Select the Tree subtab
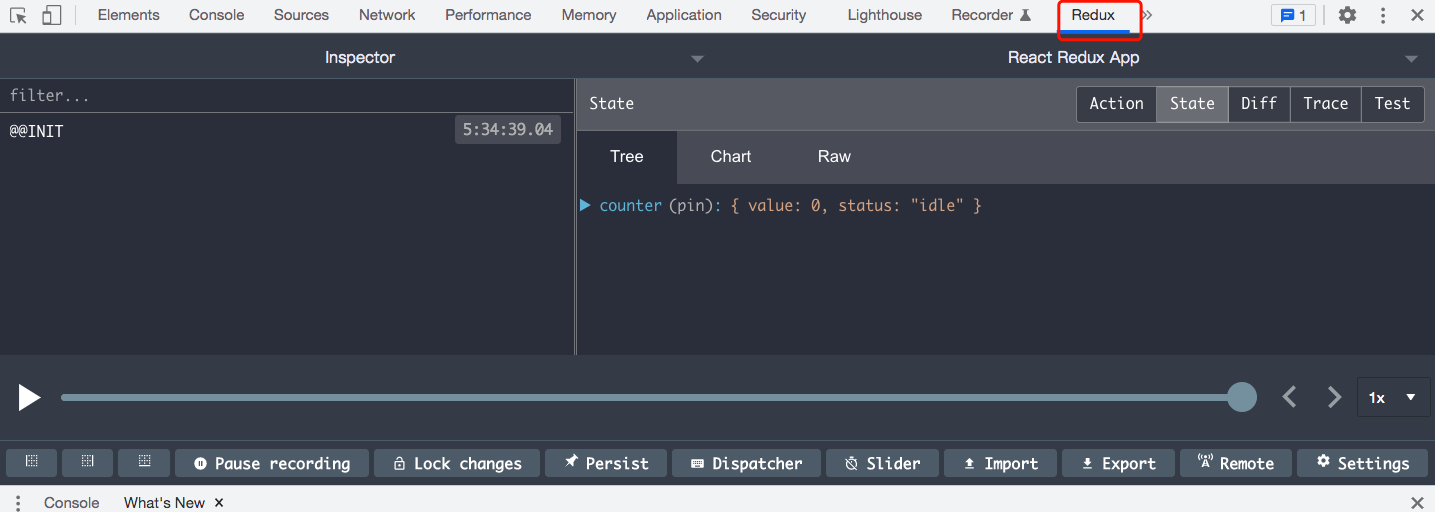Viewport: 1435px width, 512px height. [627, 156]
